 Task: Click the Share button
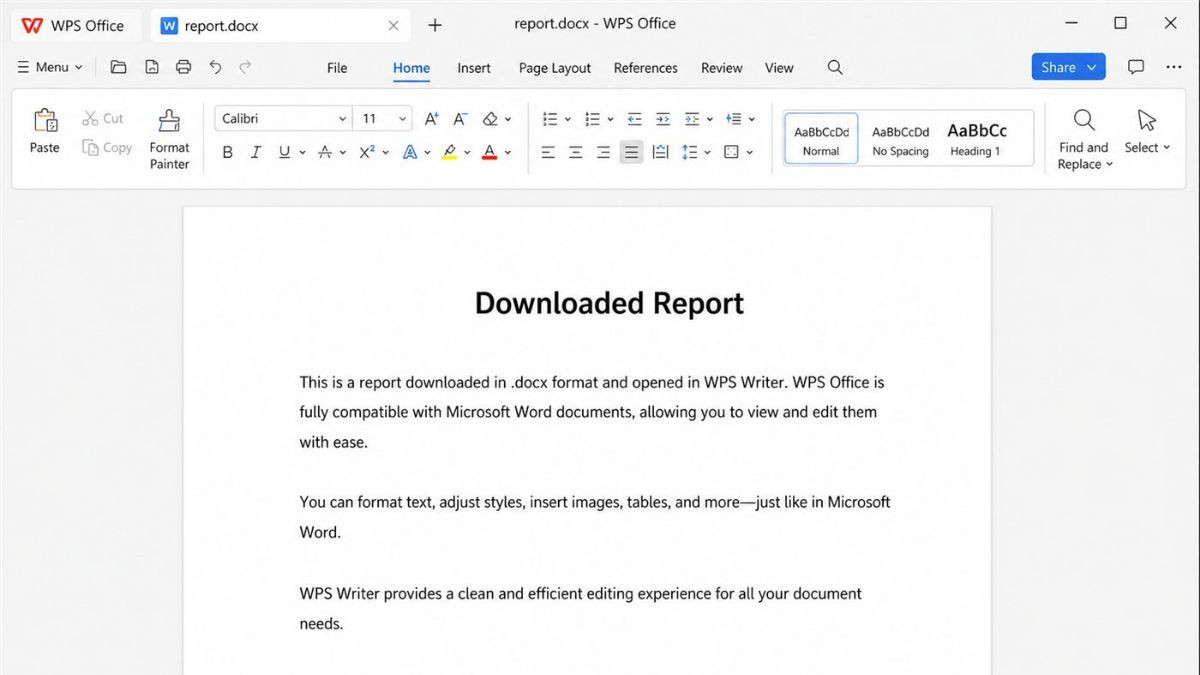(x=1068, y=67)
